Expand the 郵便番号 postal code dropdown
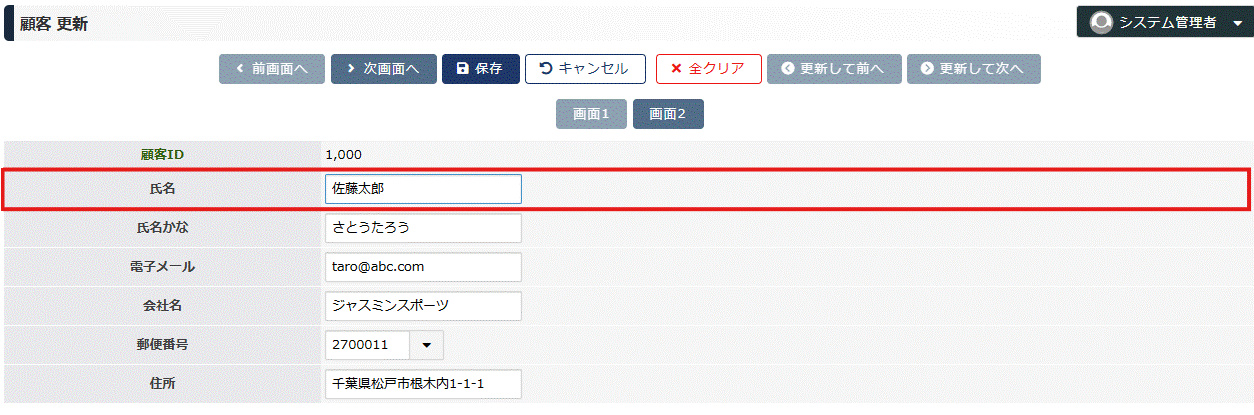Image resolution: width=1254 pixels, height=415 pixels. 427,345
